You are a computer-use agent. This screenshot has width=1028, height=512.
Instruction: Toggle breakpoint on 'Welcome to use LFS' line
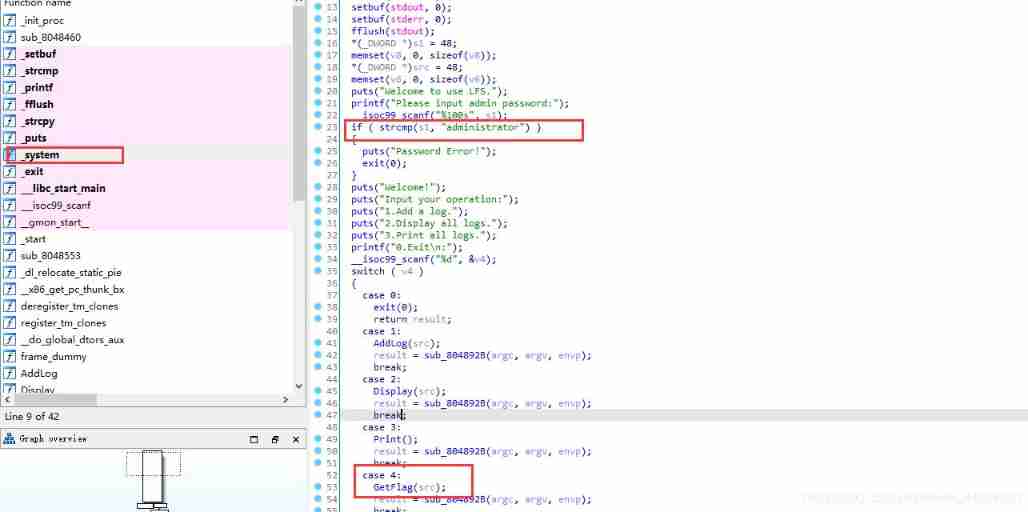click(317, 91)
